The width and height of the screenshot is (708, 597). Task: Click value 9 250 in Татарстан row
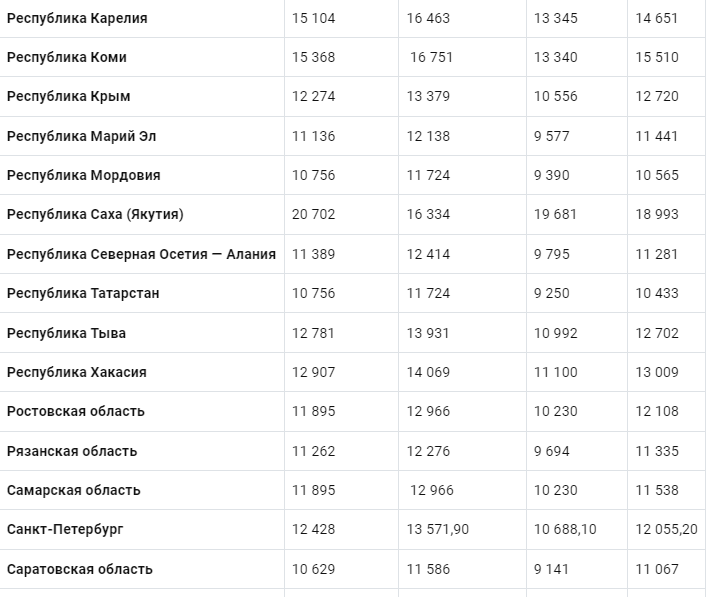click(x=551, y=293)
